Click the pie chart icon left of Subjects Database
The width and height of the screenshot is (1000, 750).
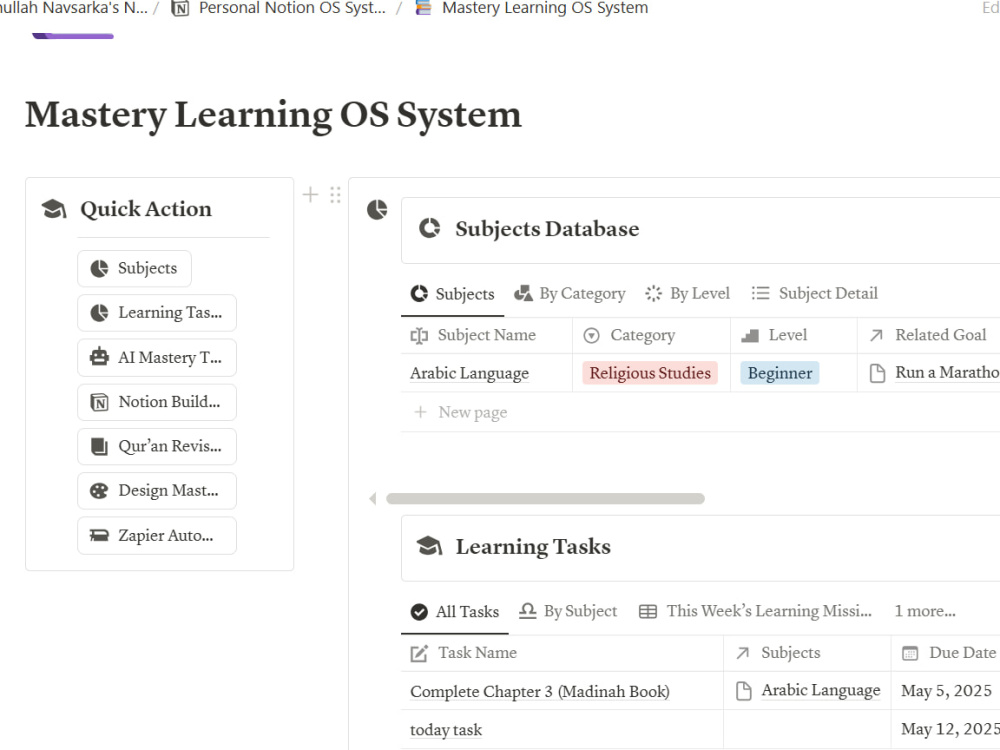pyautogui.click(x=377, y=209)
